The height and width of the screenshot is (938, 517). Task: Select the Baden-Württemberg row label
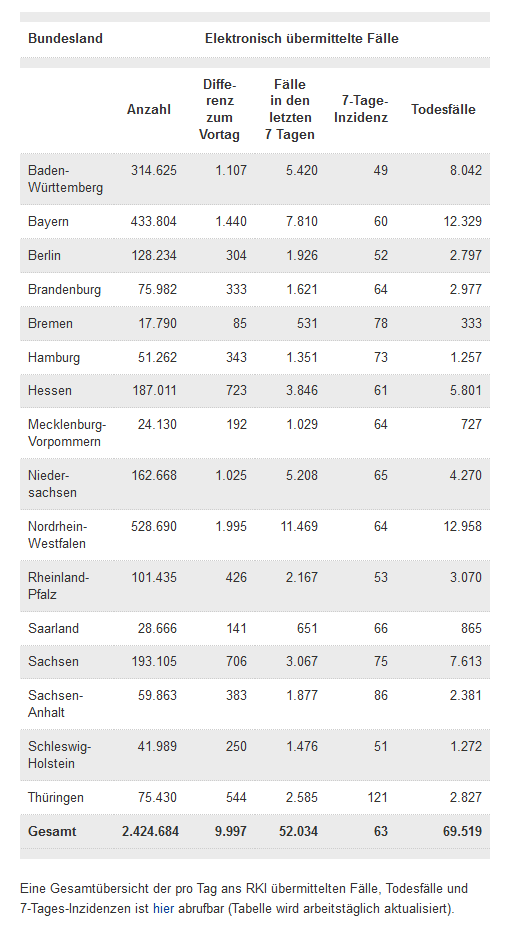point(65,179)
